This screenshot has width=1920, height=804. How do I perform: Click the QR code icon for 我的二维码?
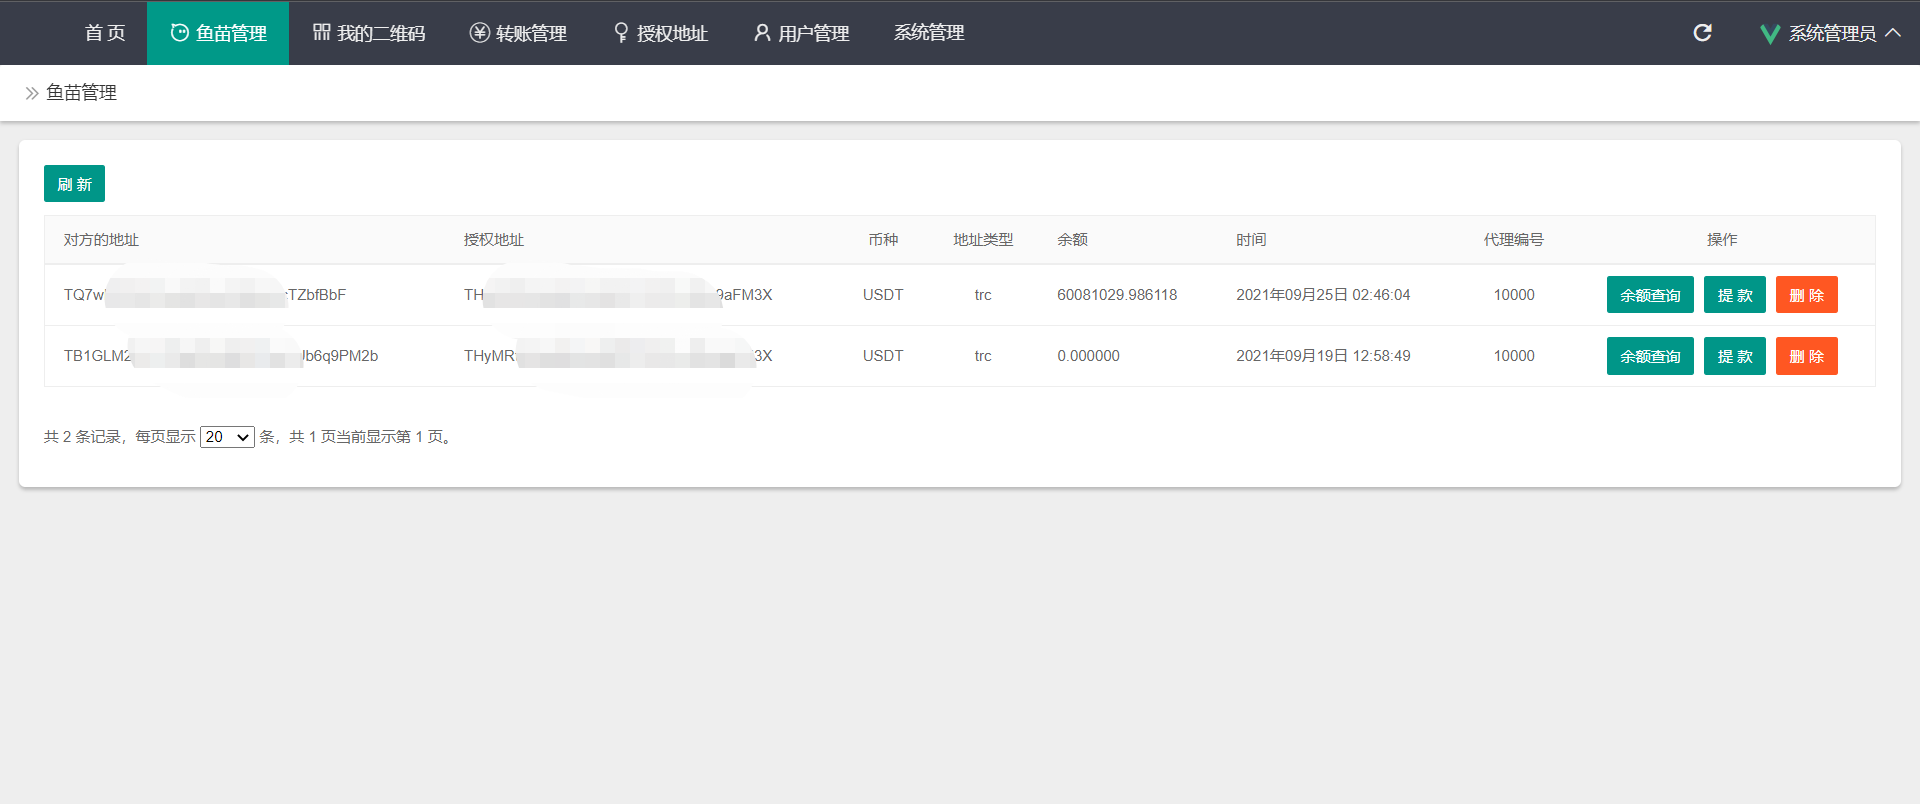pos(321,33)
